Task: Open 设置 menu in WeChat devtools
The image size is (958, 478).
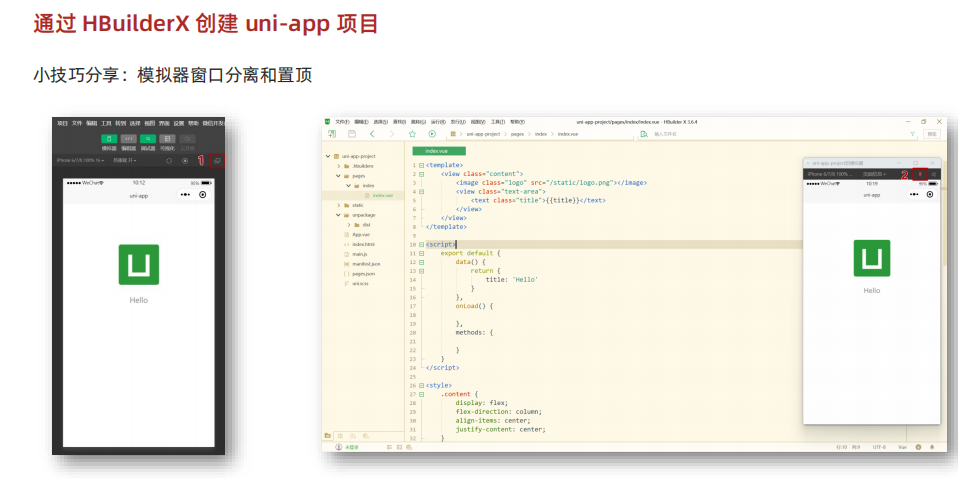Action: (178, 123)
